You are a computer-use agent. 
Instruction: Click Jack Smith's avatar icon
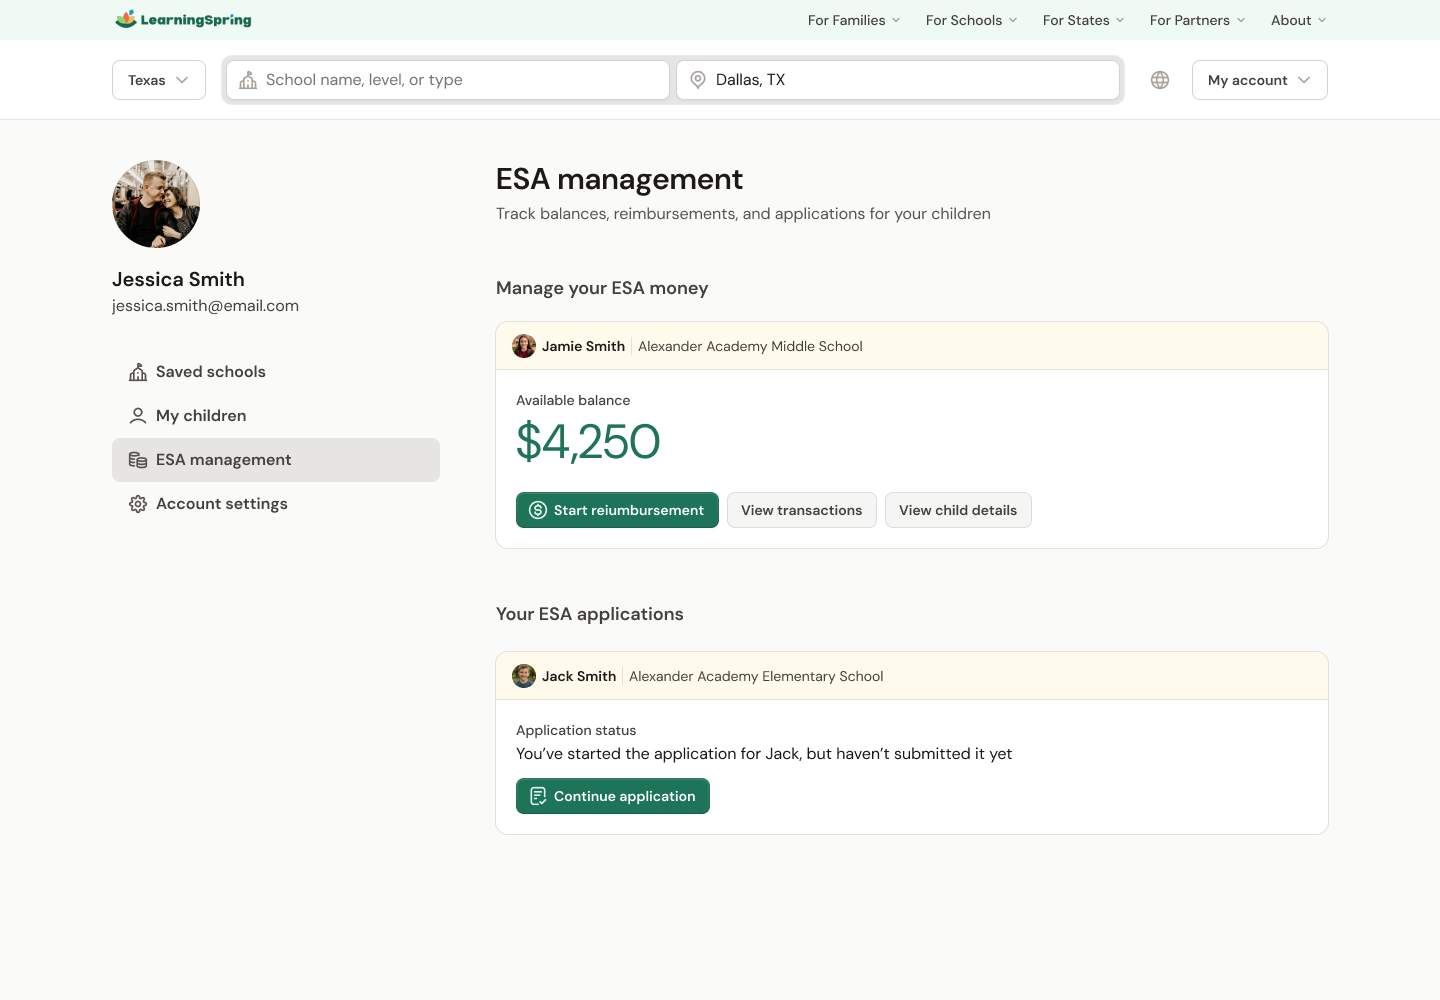(x=524, y=676)
